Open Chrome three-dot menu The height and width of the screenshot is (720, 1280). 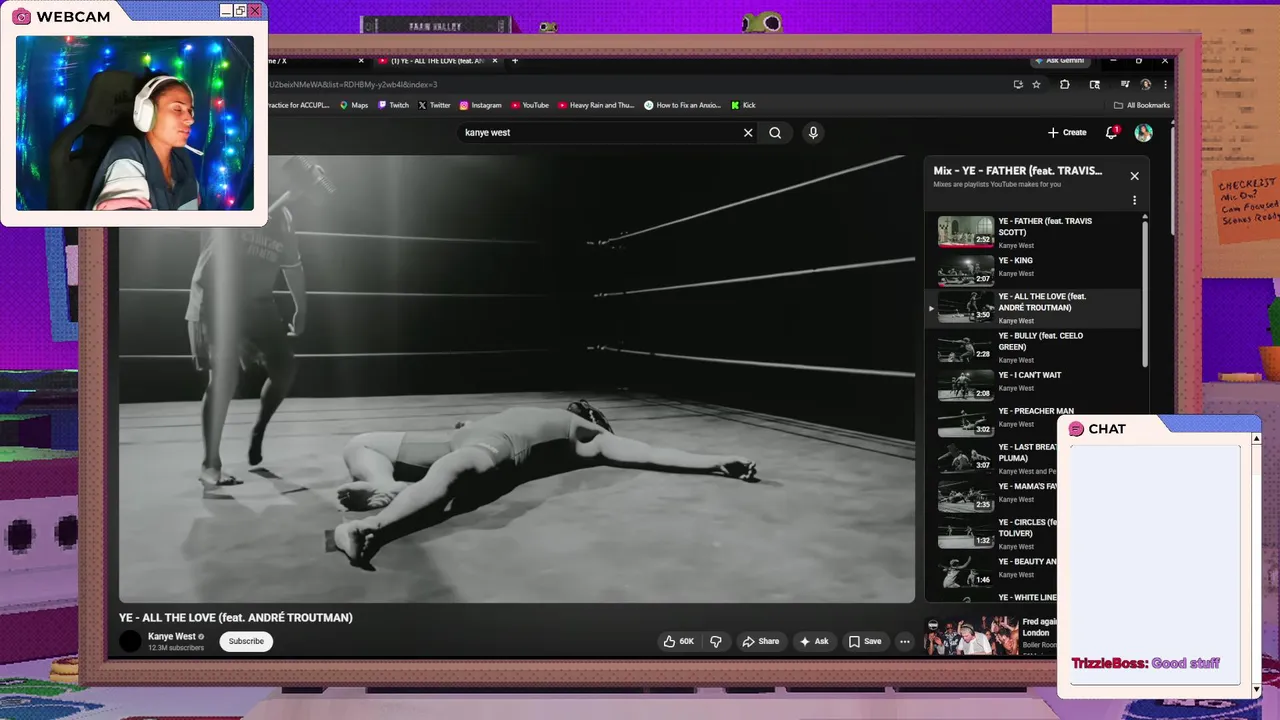tap(1165, 85)
